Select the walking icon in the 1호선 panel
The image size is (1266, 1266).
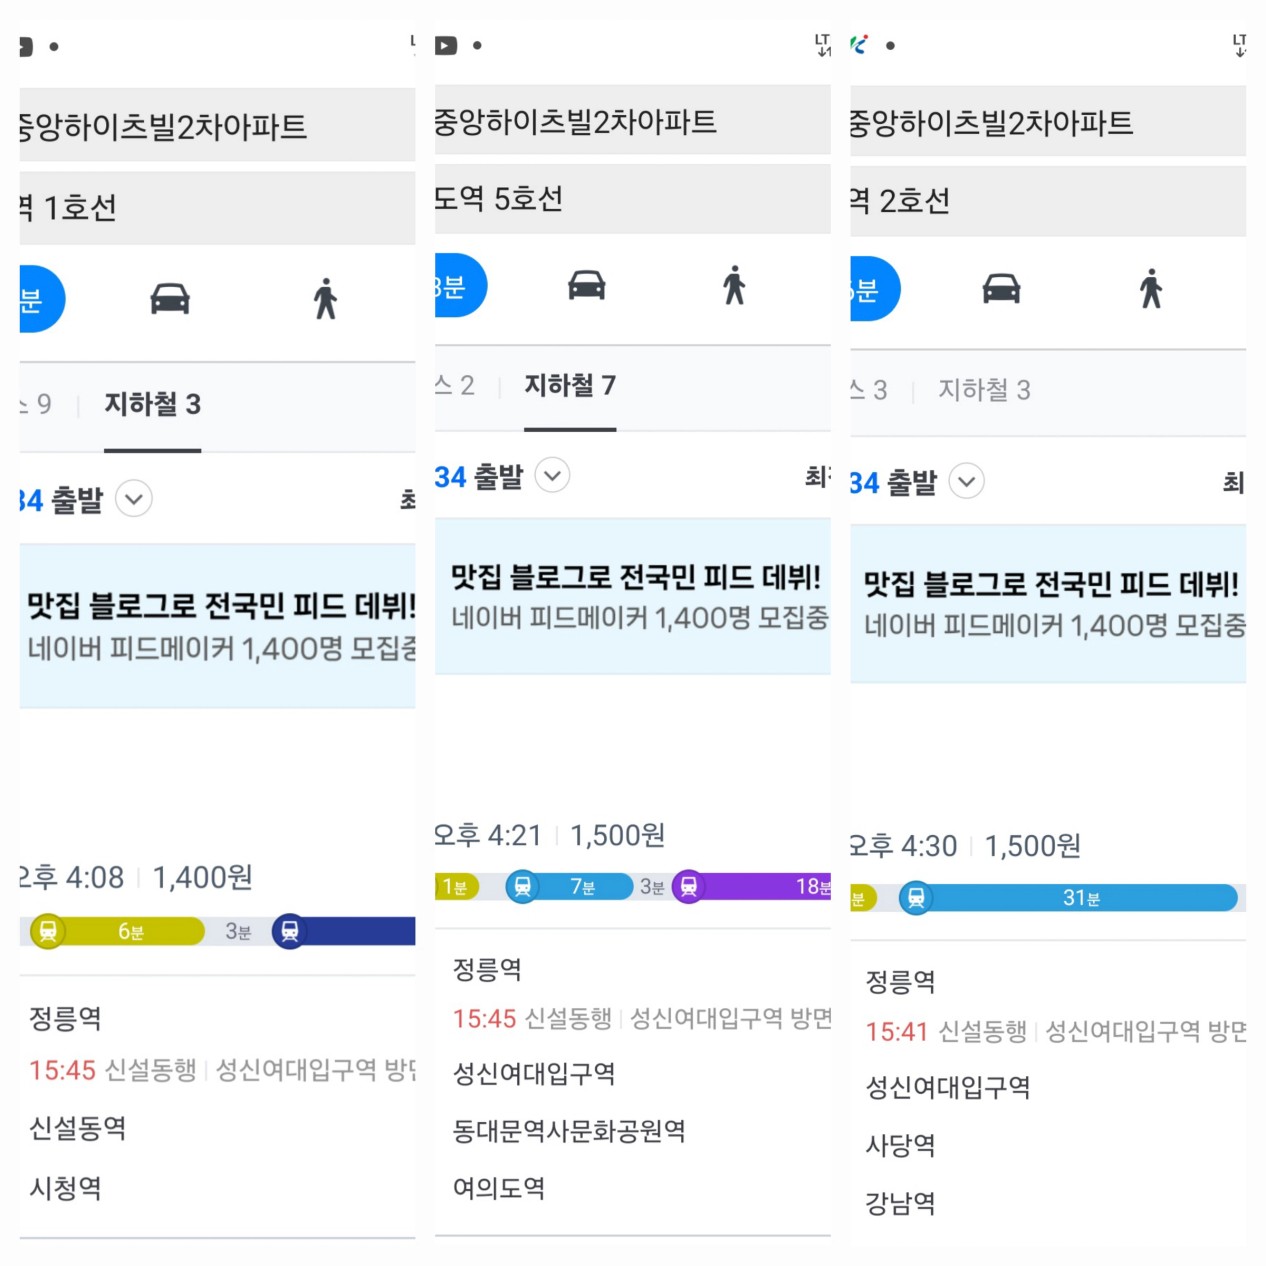coord(325,298)
